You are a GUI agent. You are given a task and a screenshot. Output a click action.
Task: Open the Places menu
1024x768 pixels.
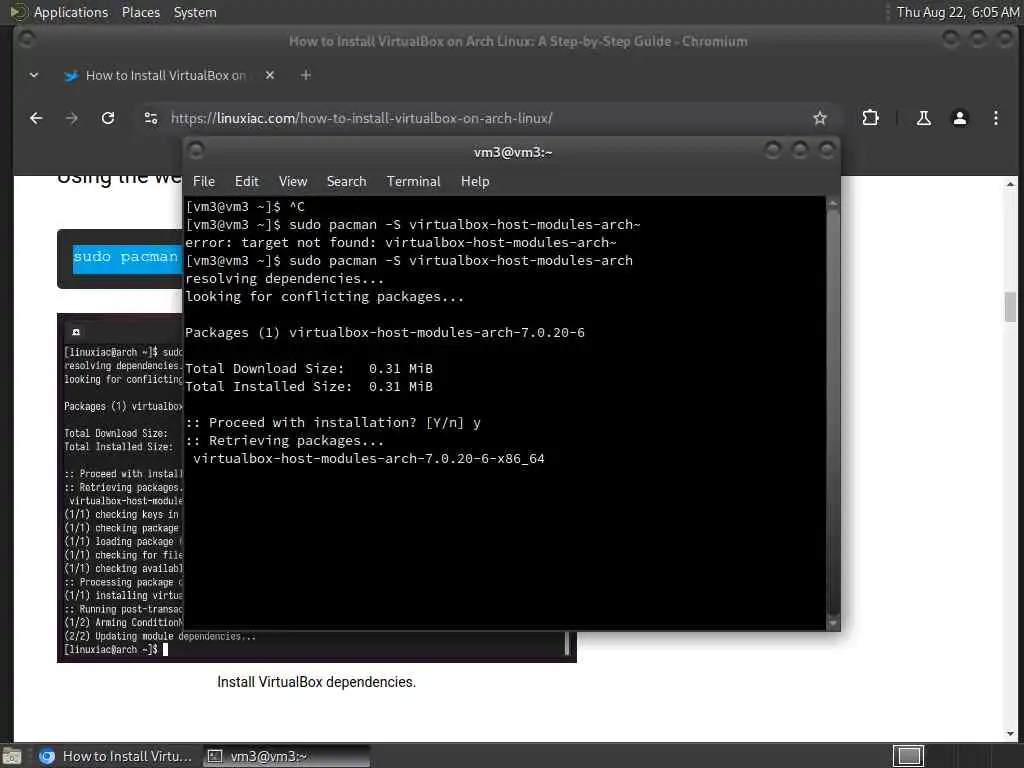coord(141,12)
